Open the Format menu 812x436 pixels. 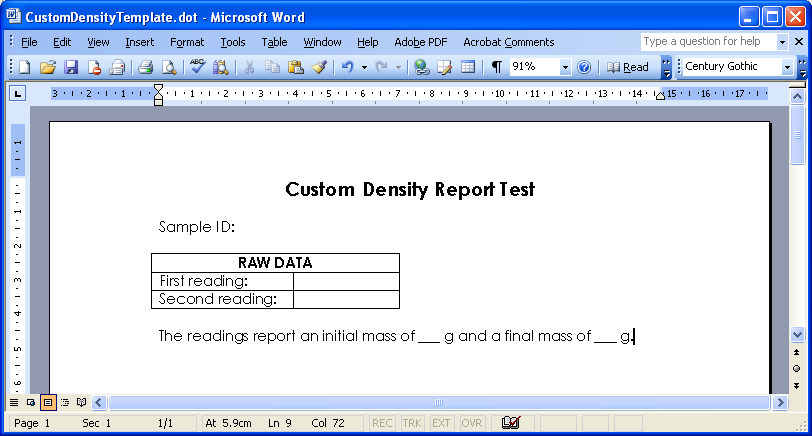click(186, 42)
